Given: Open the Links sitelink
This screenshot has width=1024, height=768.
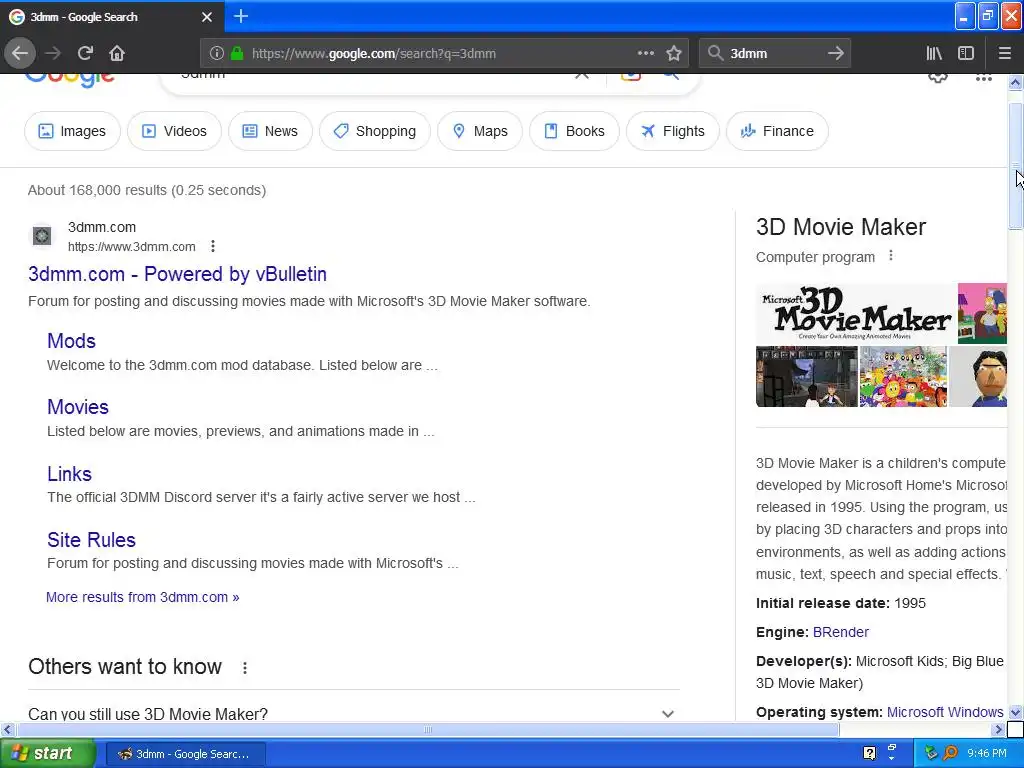Looking at the screenshot, I should tap(69, 474).
